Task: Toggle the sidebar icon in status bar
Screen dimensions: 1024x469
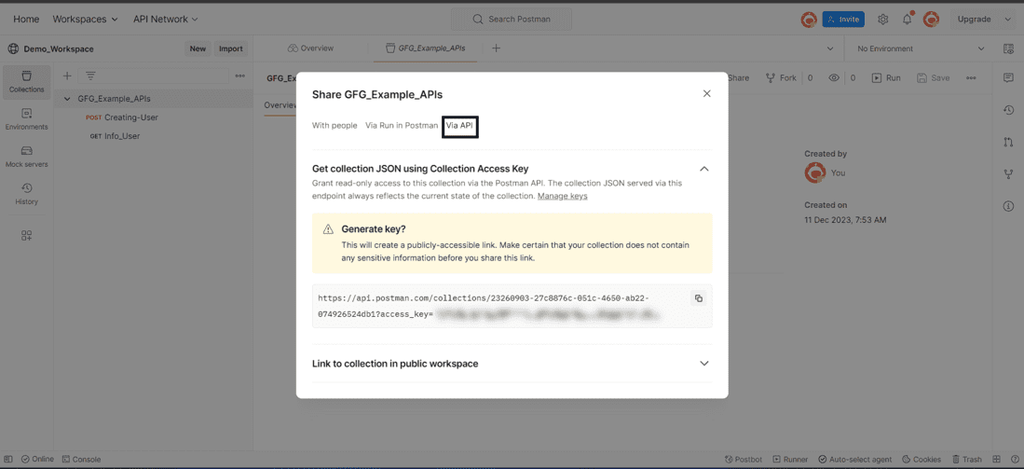Action: pos(8,460)
